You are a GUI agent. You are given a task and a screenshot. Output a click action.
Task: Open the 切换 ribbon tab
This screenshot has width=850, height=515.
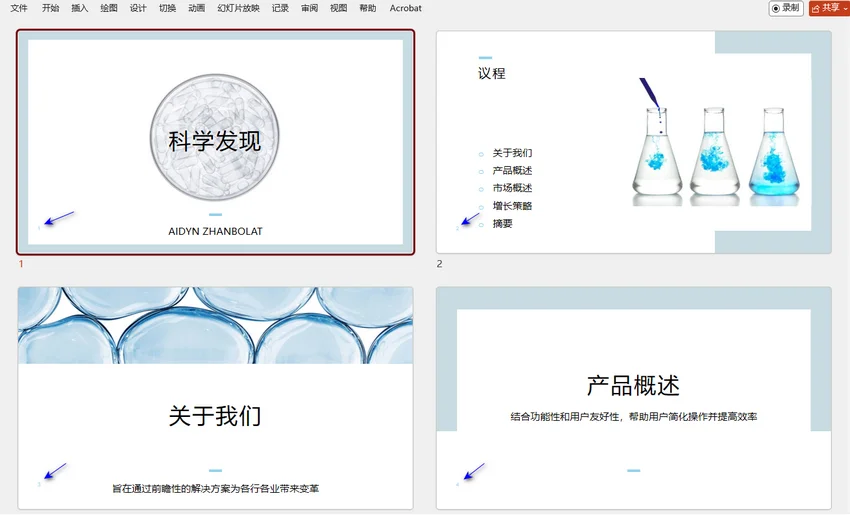(x=168, y=8)
